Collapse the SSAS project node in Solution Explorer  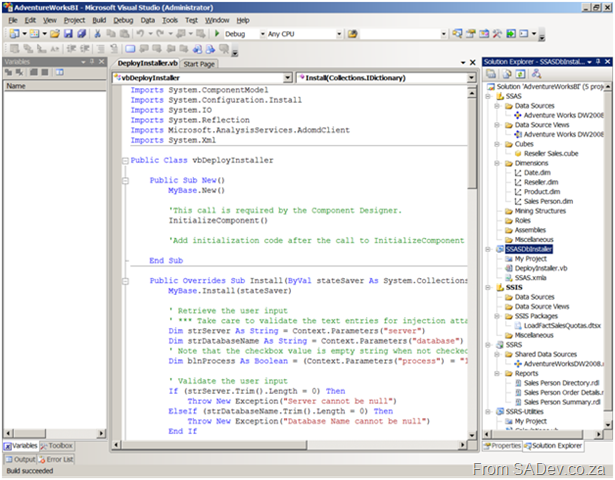tap(488, 96)
